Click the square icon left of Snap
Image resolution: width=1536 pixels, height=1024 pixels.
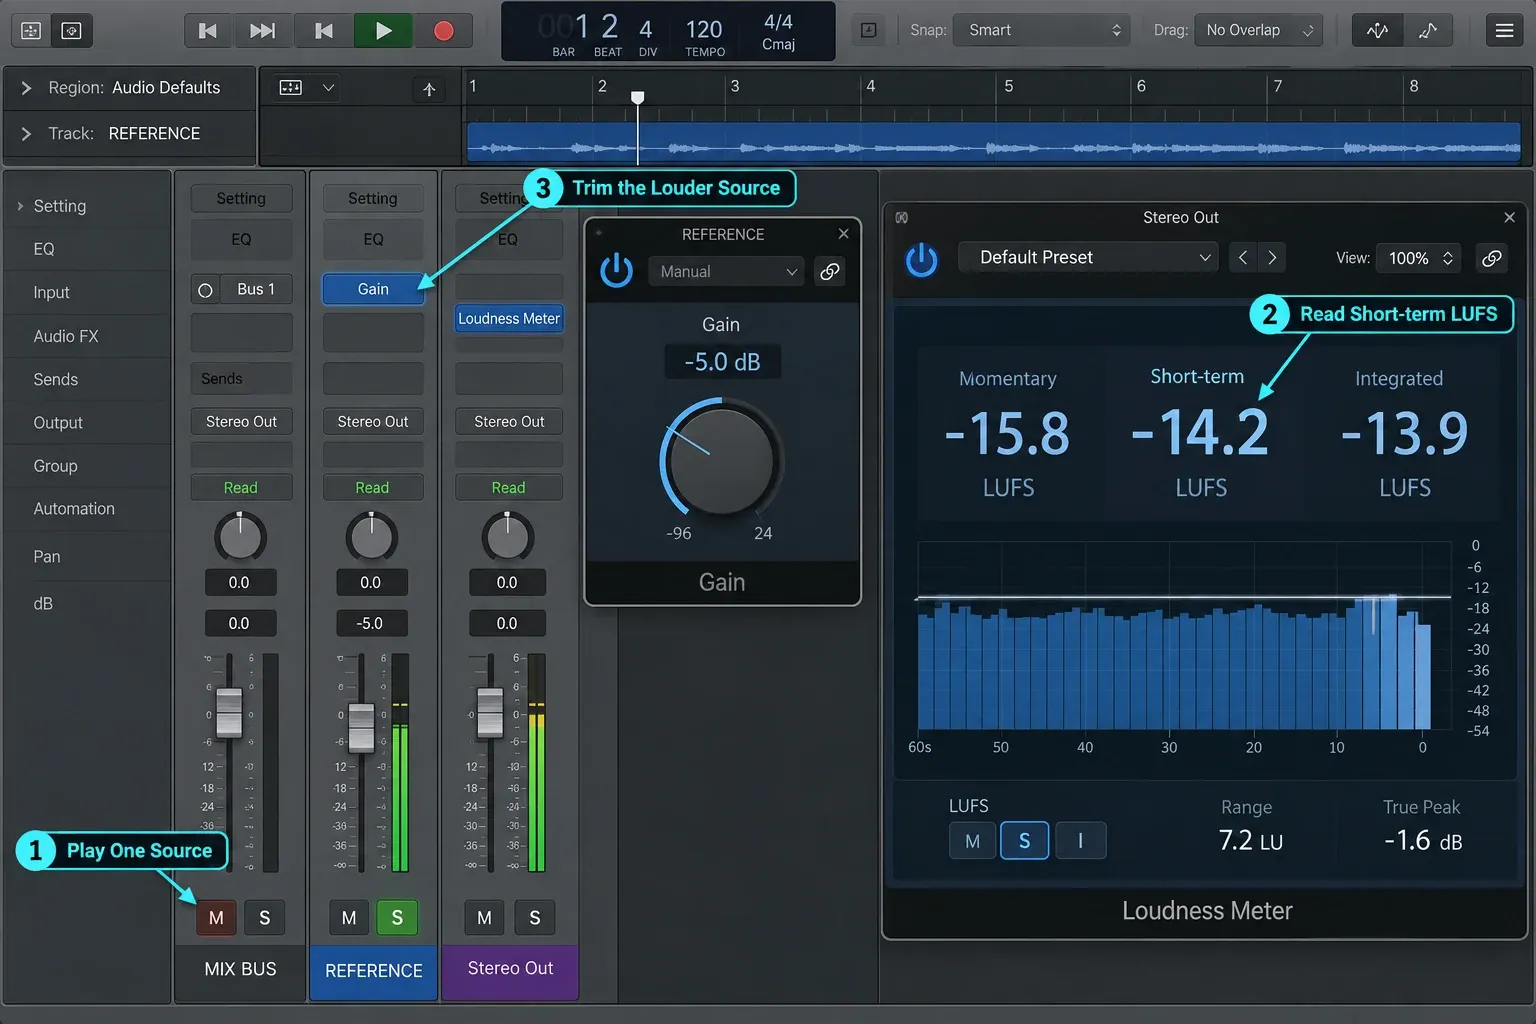click(x=869, y=31)
